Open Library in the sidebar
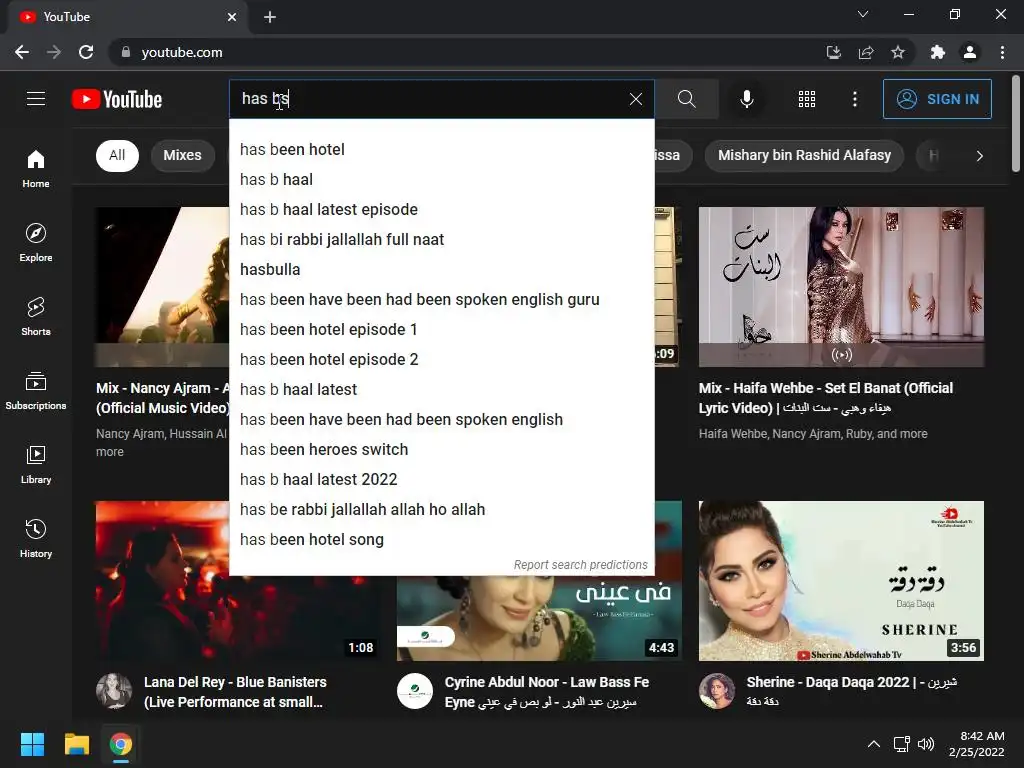This screenshot has width=1024, height=768. pyautogui.click(x=36, y=464)
